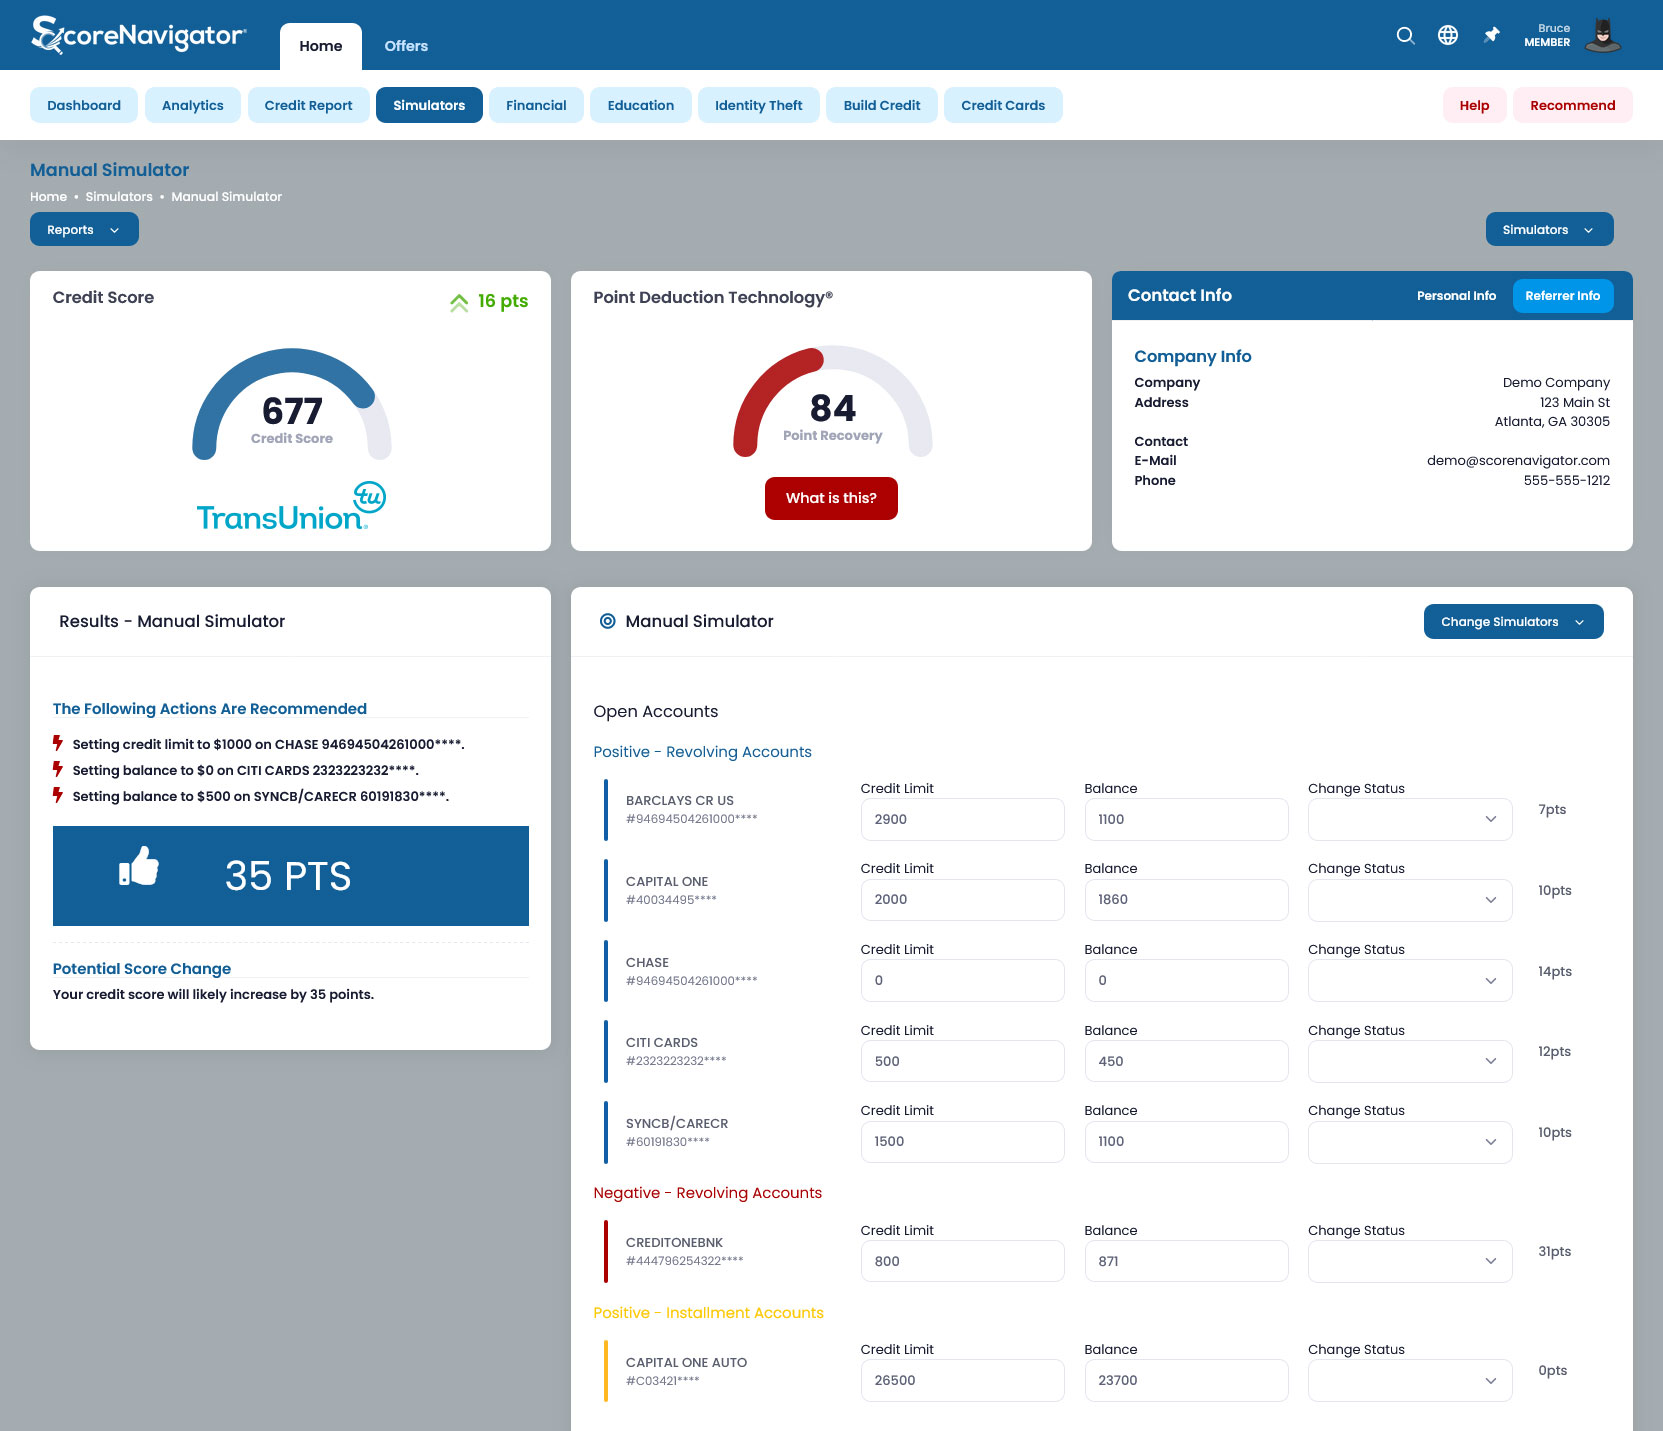The image size is (1663, 1431).
Task: Edit CAPITAL ONE credit limit field showing 2000
Action: (962, 900)
